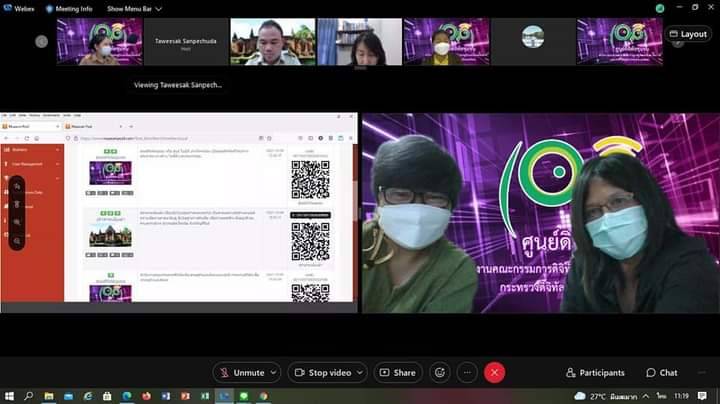Click the Viewing Taweesak Sanpech... label
The image size is (720, 404).
[x=178, y=85]
